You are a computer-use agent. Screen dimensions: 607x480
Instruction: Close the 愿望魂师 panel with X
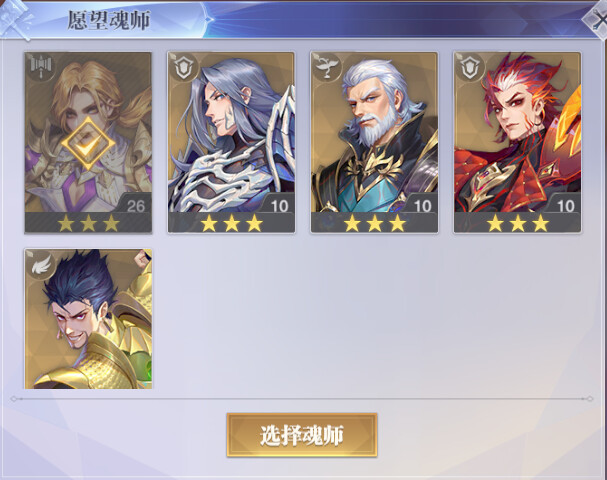[598, 20]
